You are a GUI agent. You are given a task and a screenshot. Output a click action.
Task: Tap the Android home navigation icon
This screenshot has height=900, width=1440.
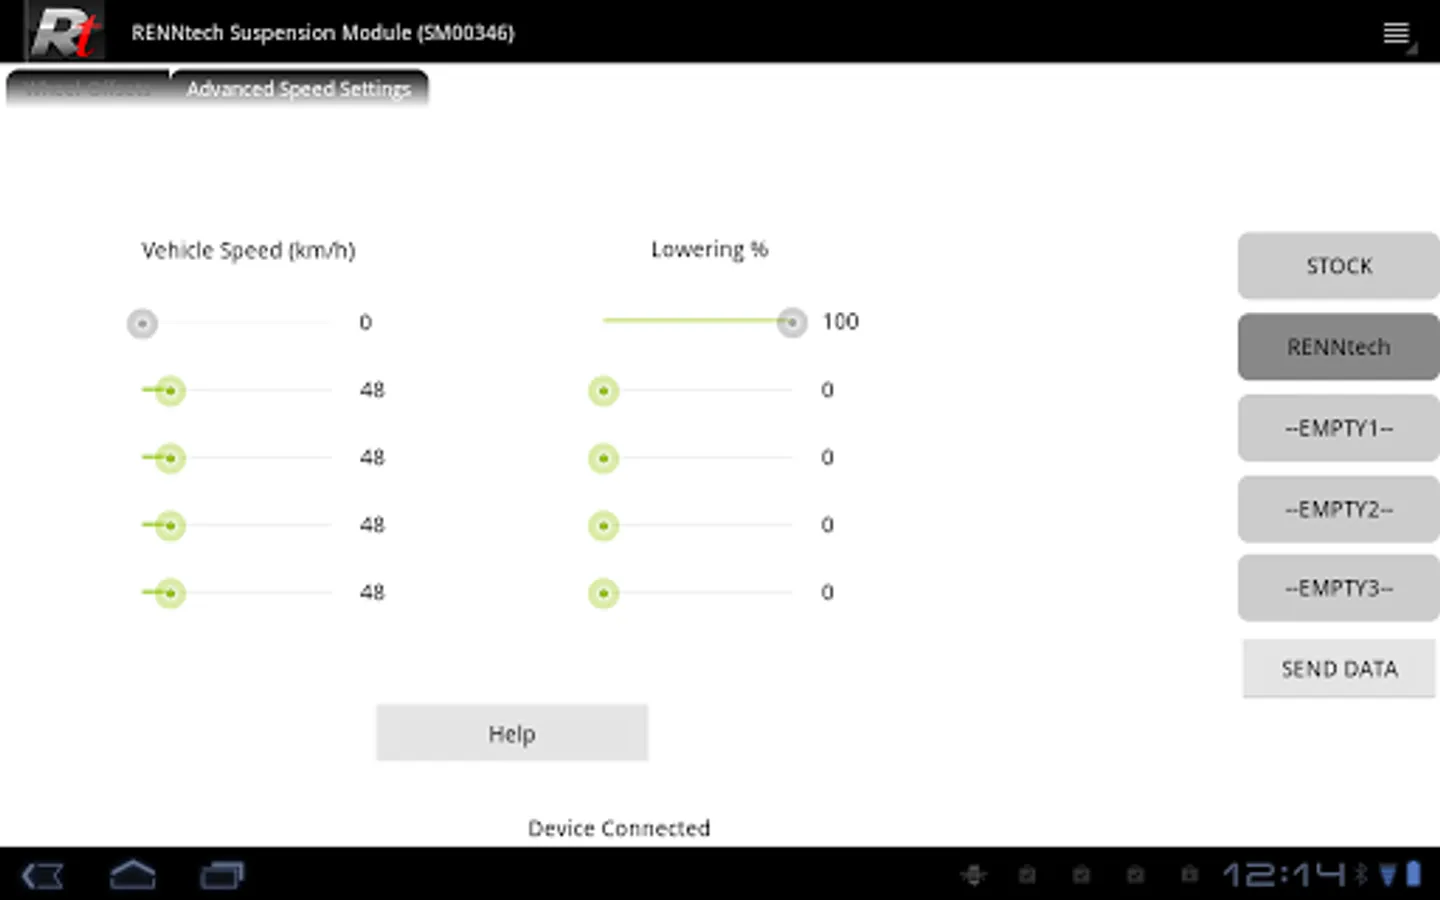point(132,875)
